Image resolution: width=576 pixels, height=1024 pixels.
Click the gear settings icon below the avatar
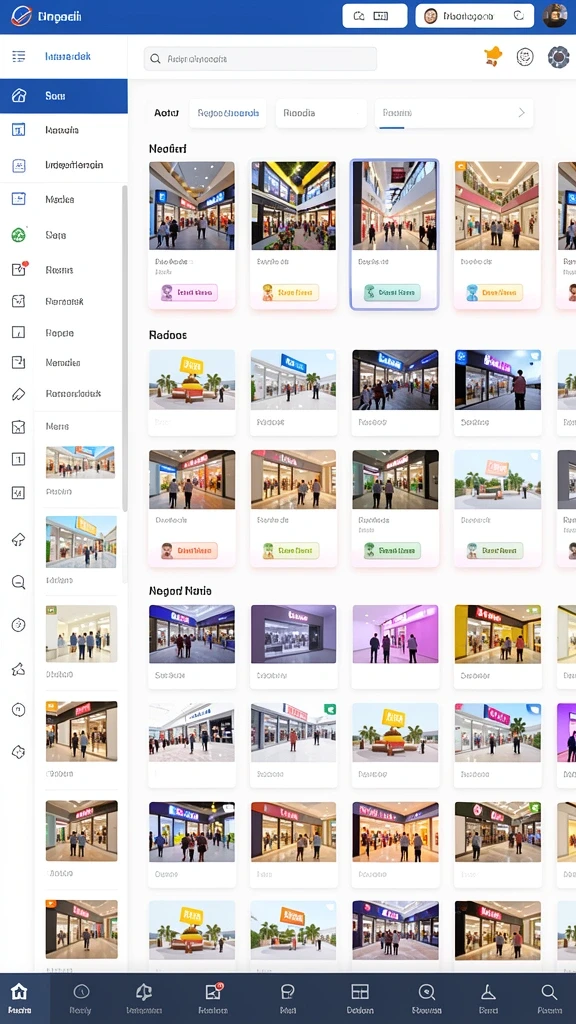(x=558, y=57)
